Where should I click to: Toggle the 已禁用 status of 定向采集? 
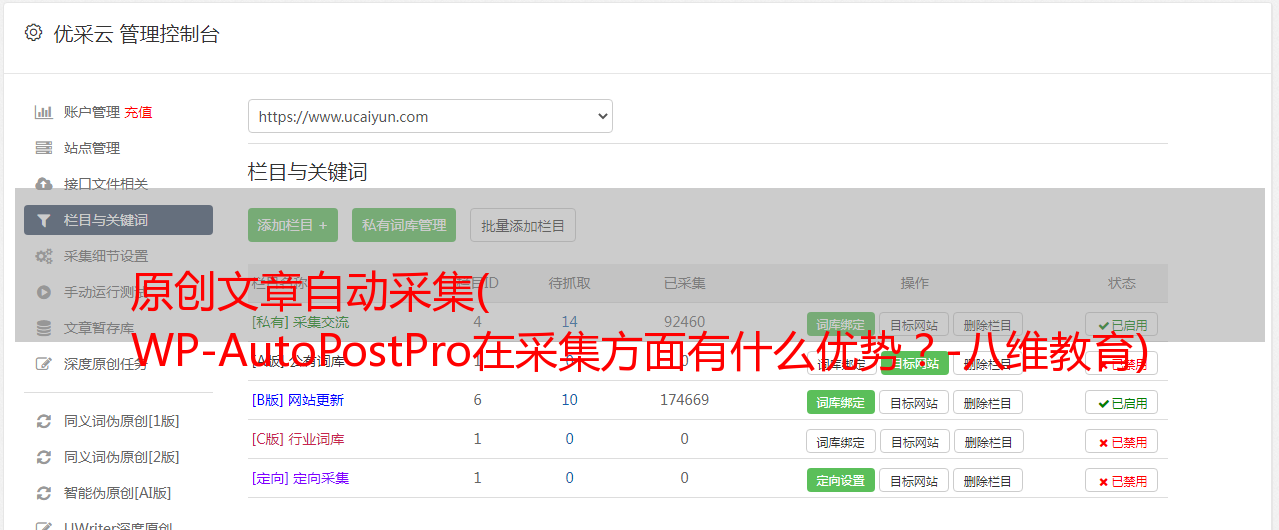coord(1122,480)
